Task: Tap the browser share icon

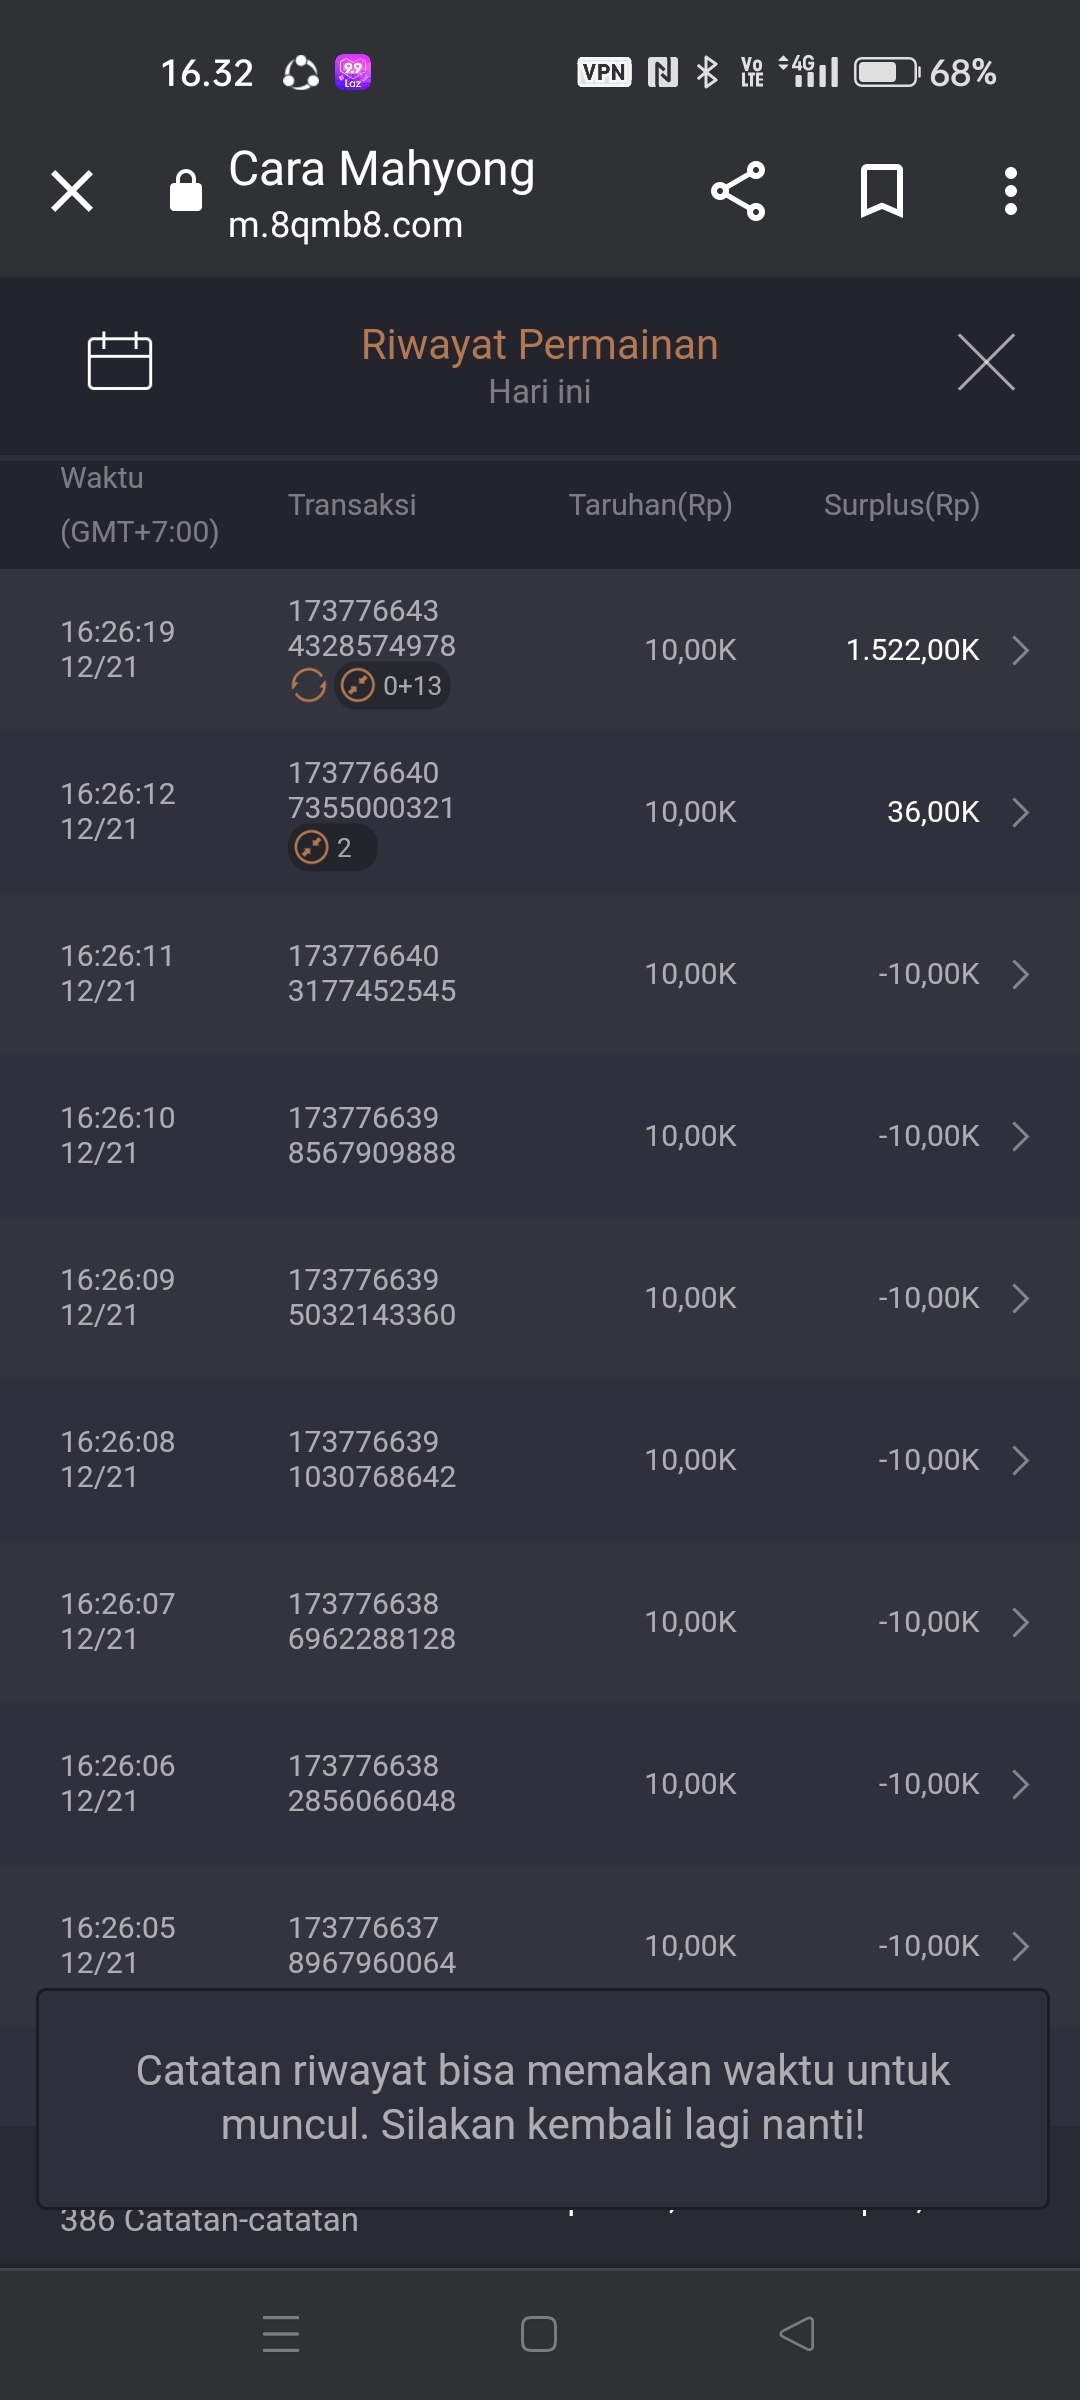Action: click(738, 191)
